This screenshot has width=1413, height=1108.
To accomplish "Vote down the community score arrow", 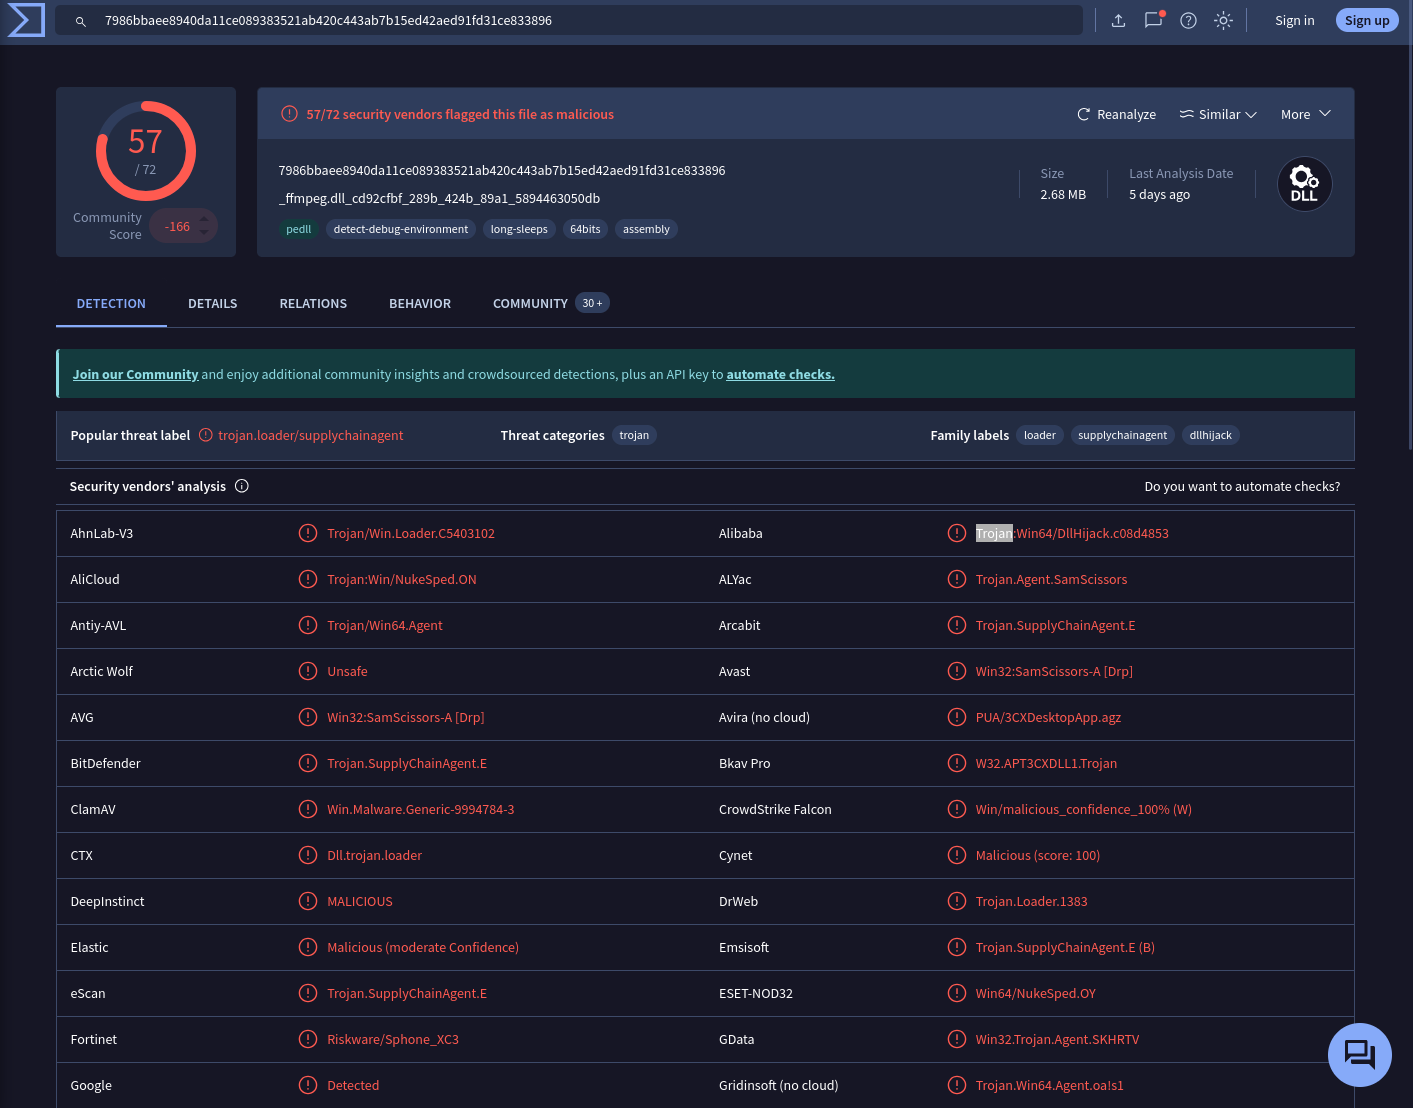I will [x=204, y=233].
